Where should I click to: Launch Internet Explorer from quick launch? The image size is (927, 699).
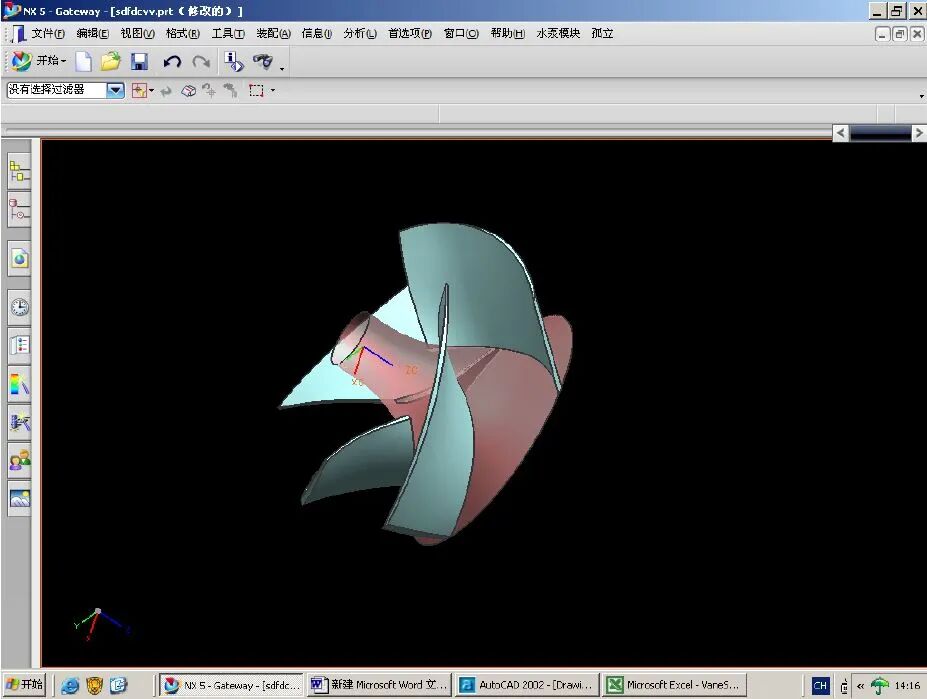pyautogui.click(x=70, y=685)
